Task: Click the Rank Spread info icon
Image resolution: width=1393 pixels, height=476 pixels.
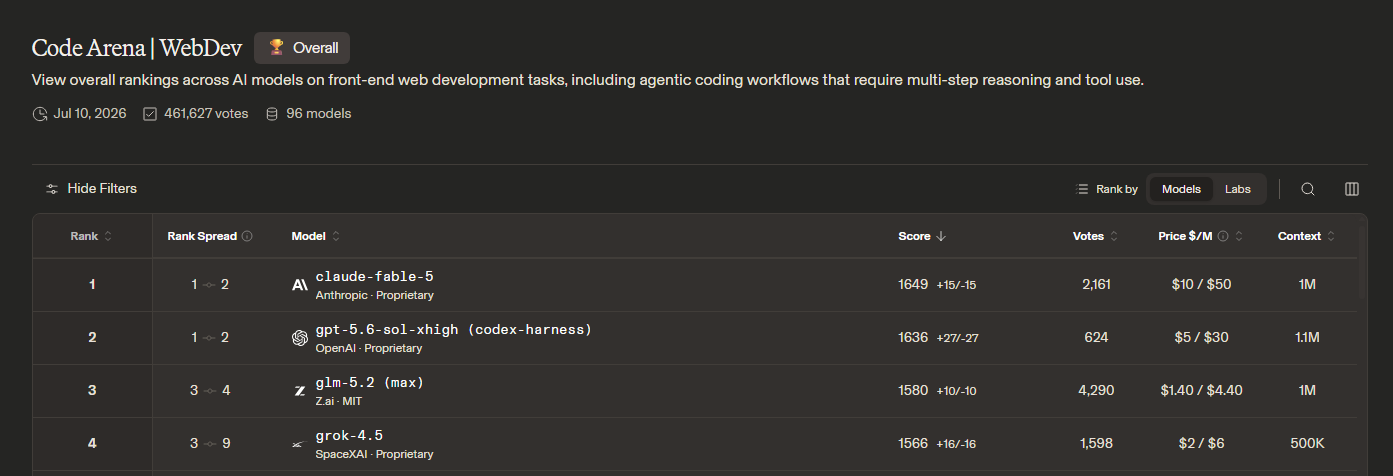Action: [247, 237]
